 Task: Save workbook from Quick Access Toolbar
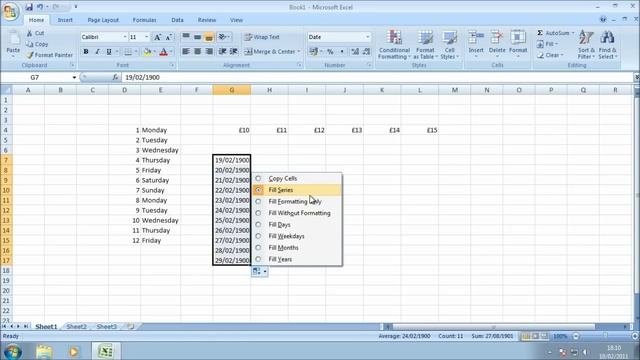[29, 7]
